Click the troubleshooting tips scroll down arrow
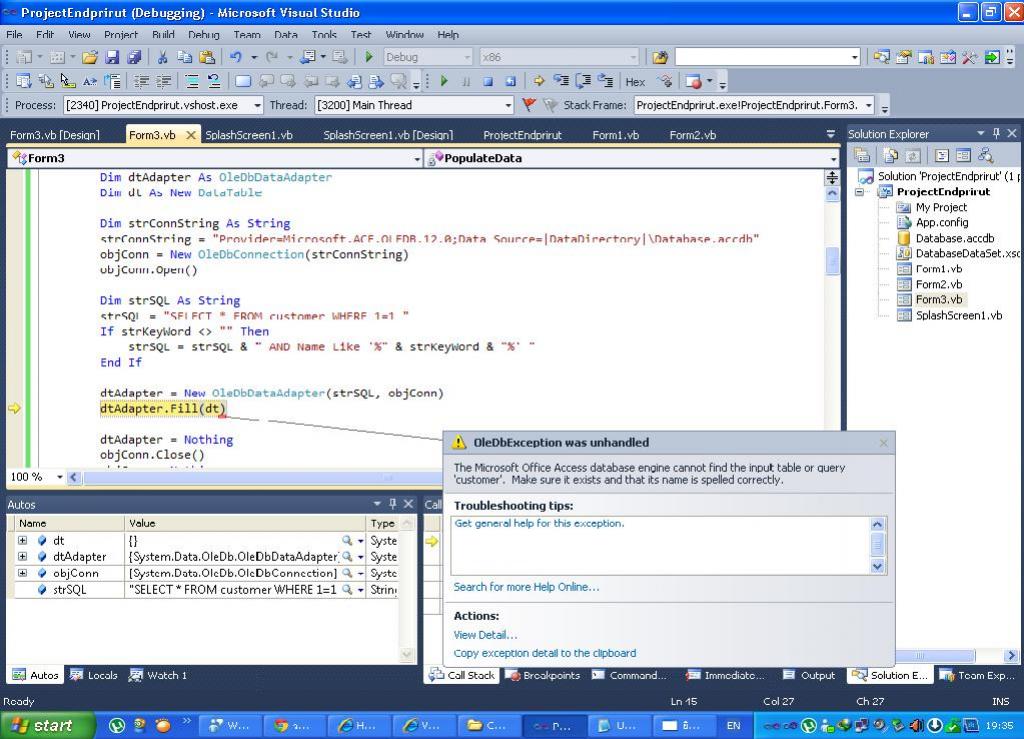Image resolution: width=1024 pixels, height=739 pixels. click(877, 566)
